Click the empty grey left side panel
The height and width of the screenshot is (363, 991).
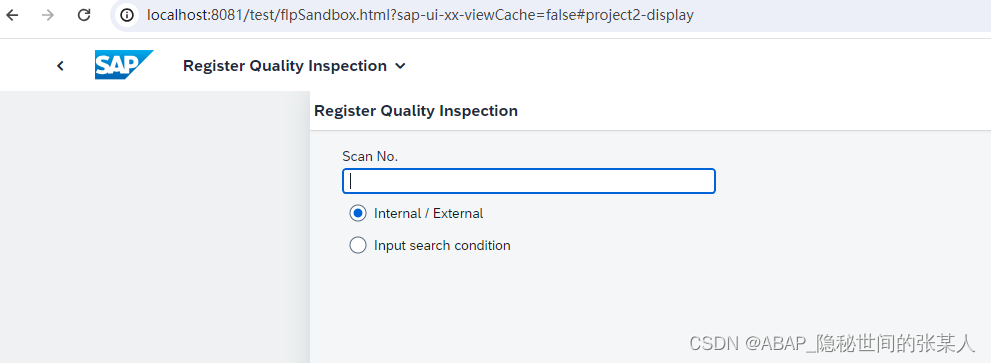click(155, 227)
